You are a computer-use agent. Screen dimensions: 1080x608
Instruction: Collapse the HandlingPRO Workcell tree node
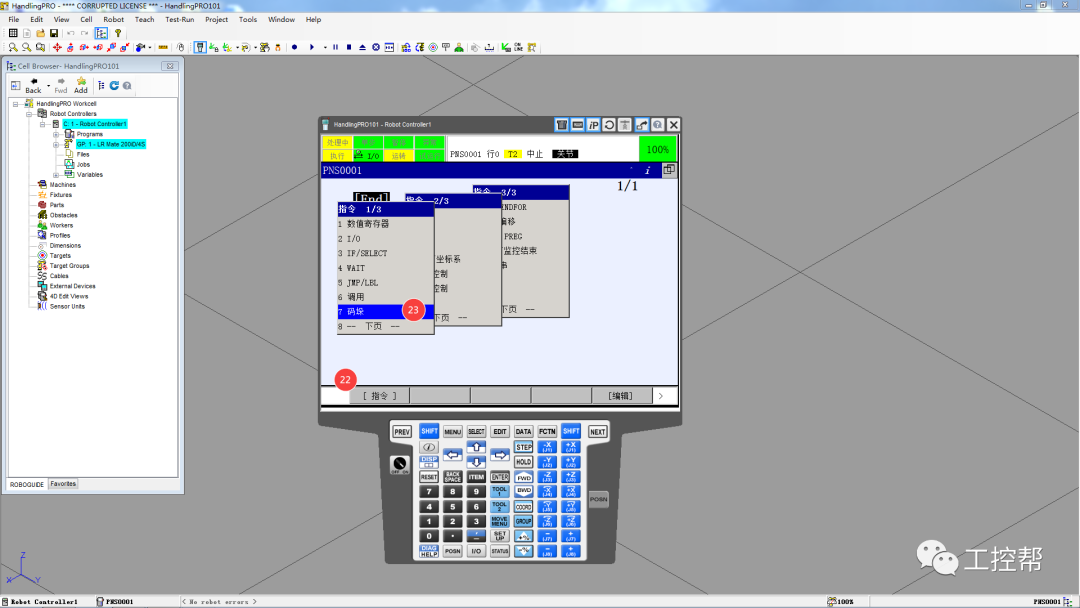(16, 104)
